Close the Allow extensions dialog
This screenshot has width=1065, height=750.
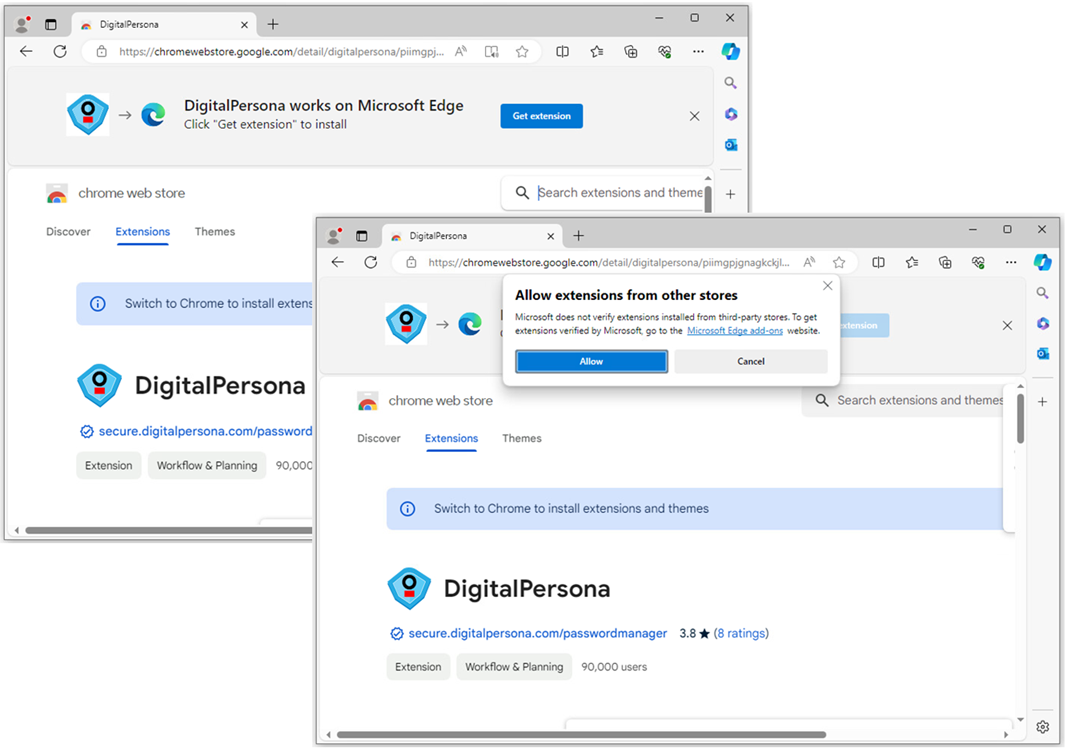click(827, 286)
